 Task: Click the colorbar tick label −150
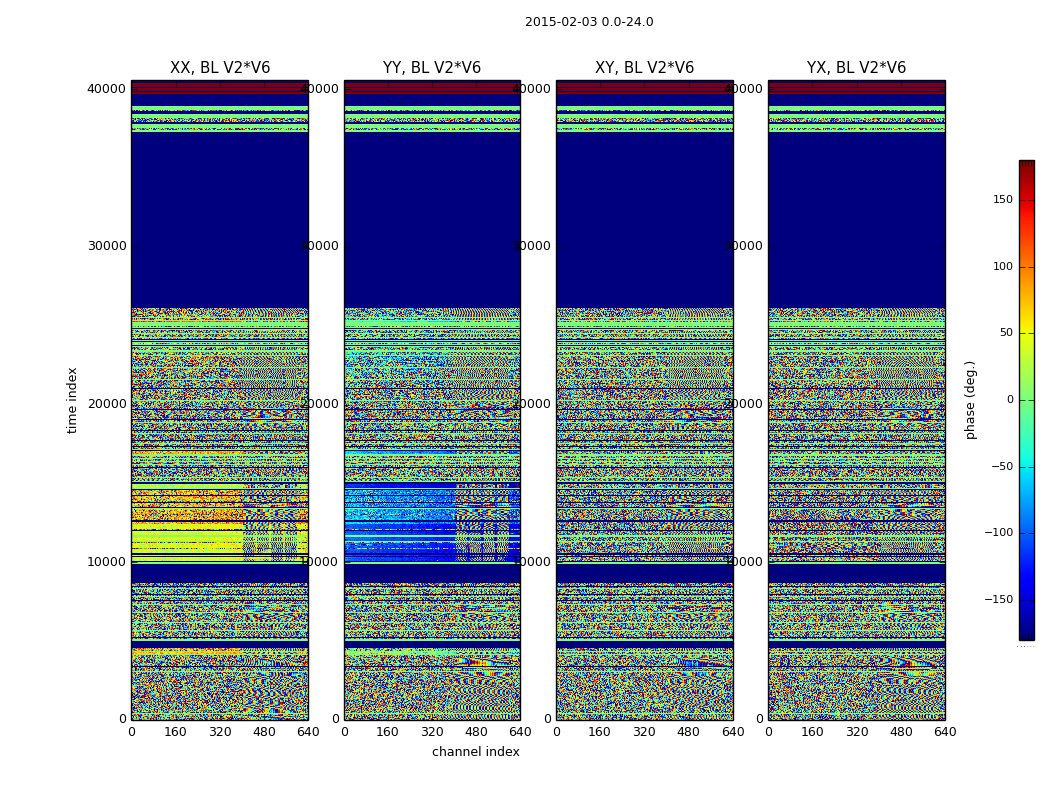pyautogui.click(x=998, y=599)
